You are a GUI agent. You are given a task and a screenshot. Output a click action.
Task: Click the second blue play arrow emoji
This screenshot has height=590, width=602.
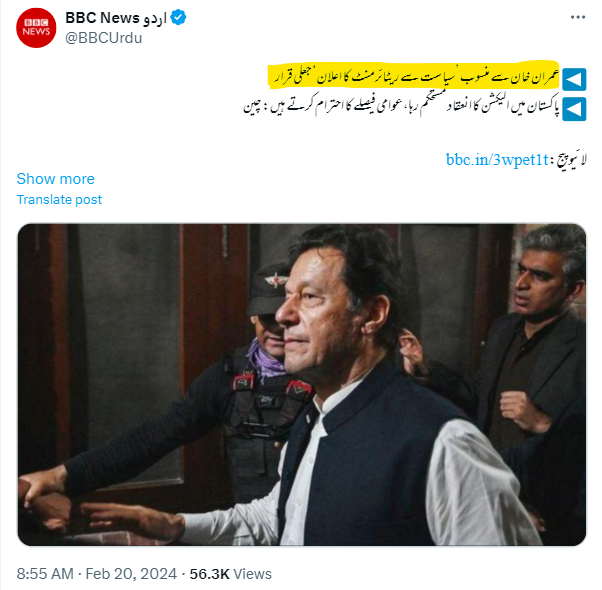pyautogui.click(x=574, y=109)
